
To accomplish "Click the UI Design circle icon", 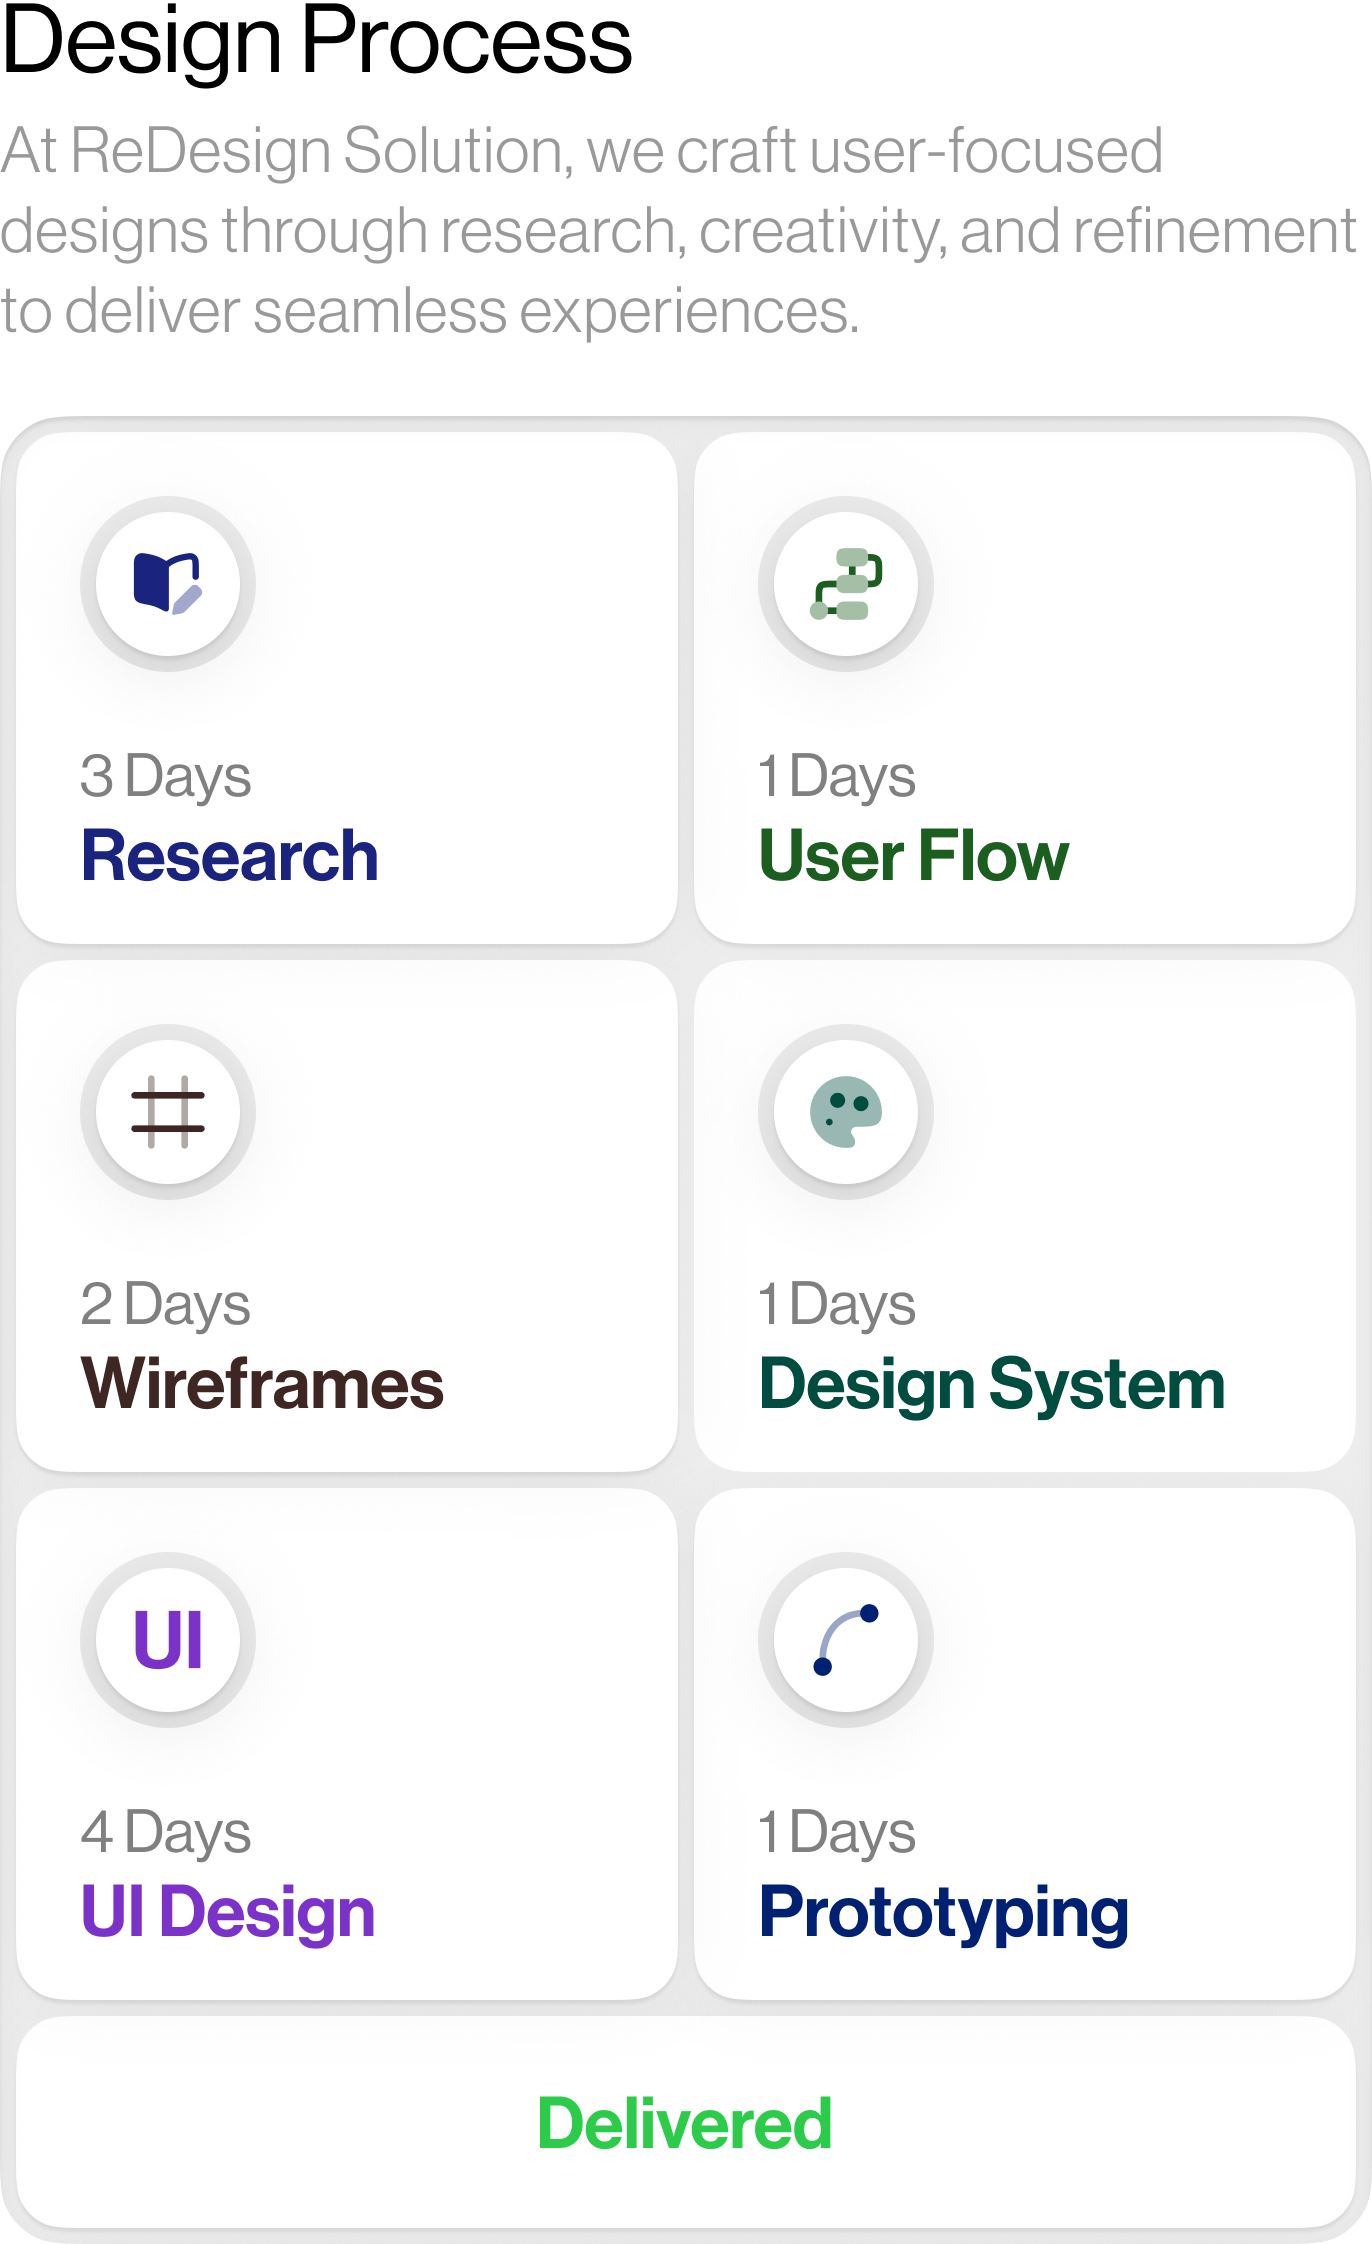I will (x=168, y=1640).
